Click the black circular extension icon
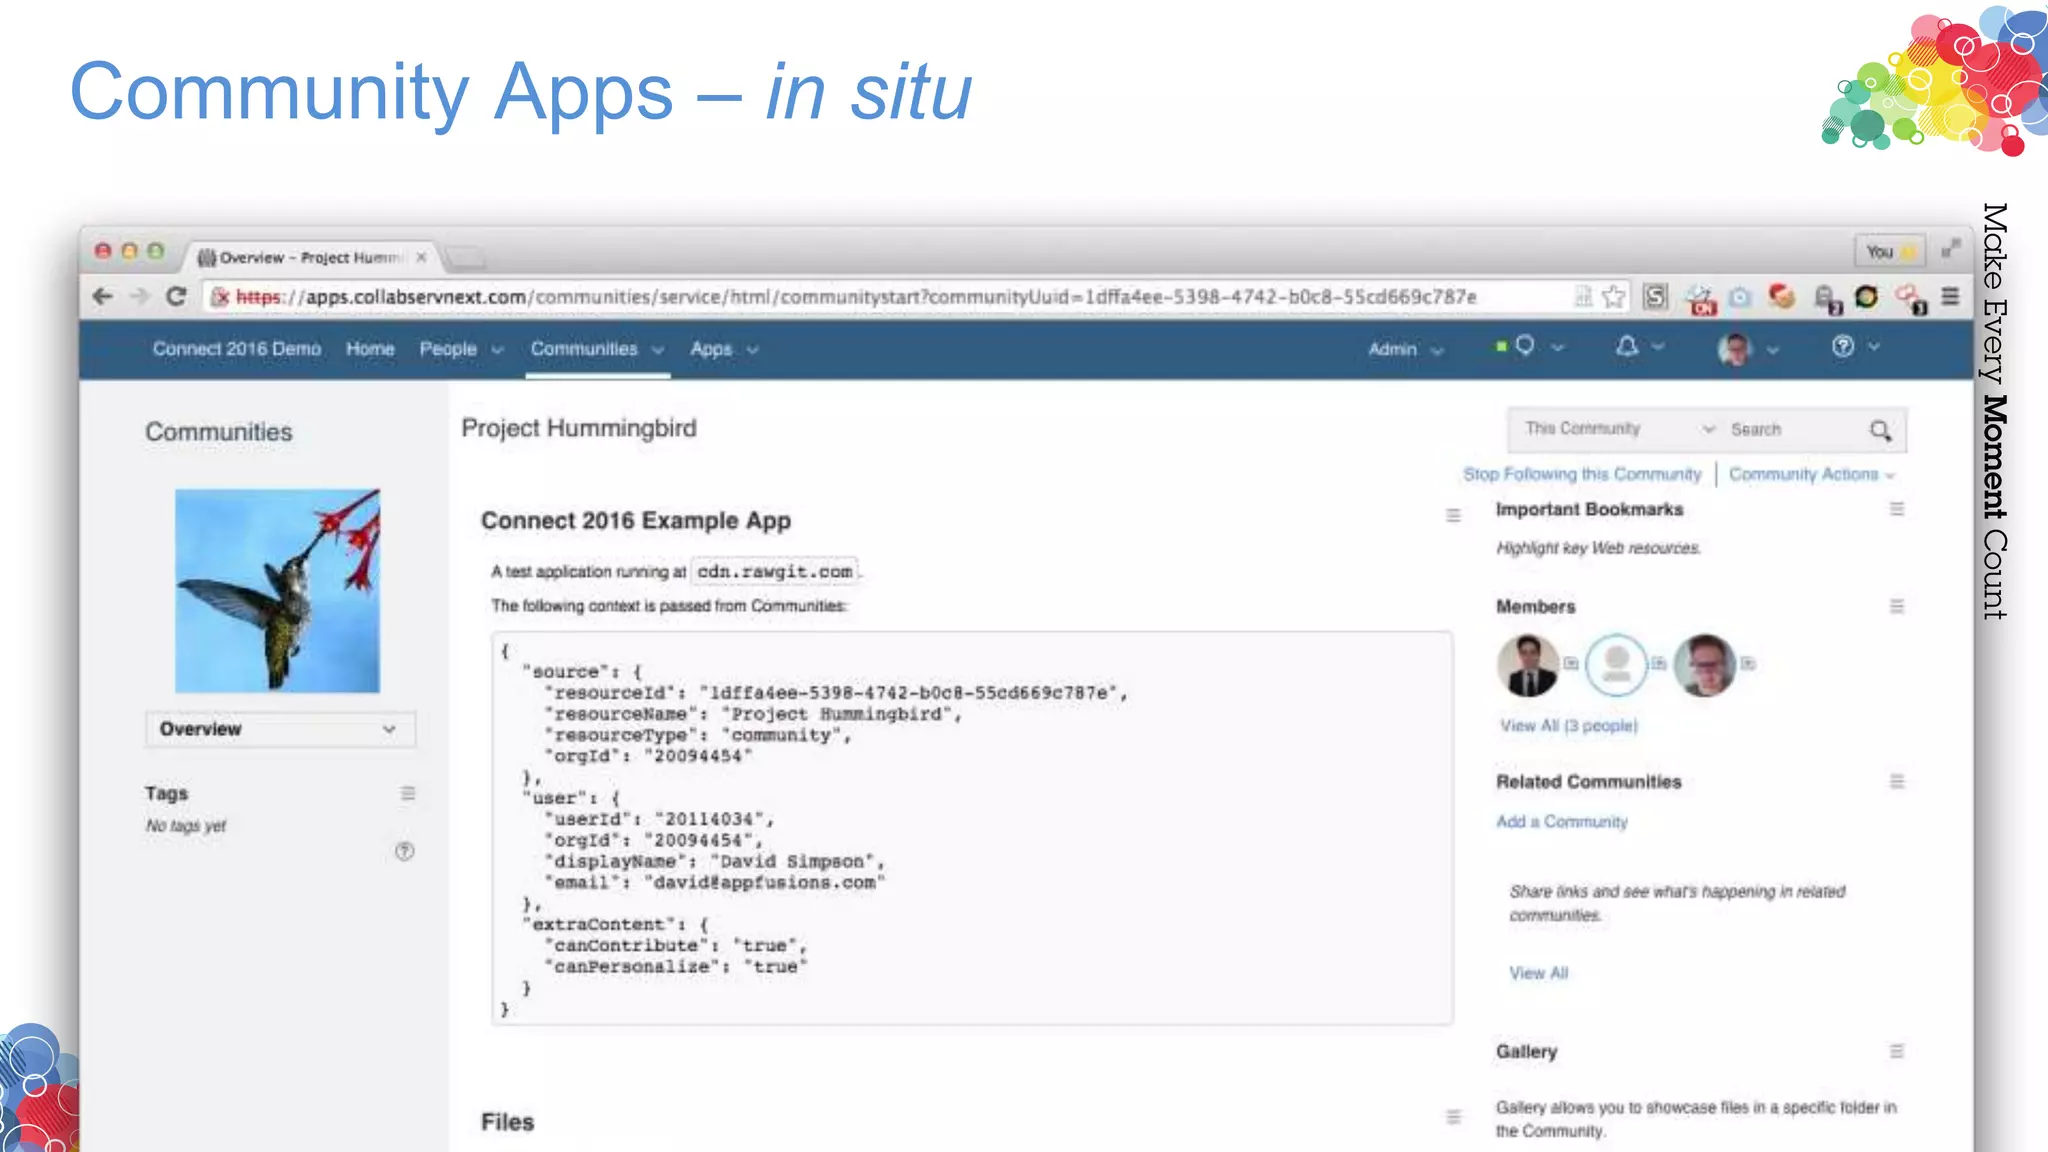Screen dimensions: 2048x1152 coord(1866,296)
